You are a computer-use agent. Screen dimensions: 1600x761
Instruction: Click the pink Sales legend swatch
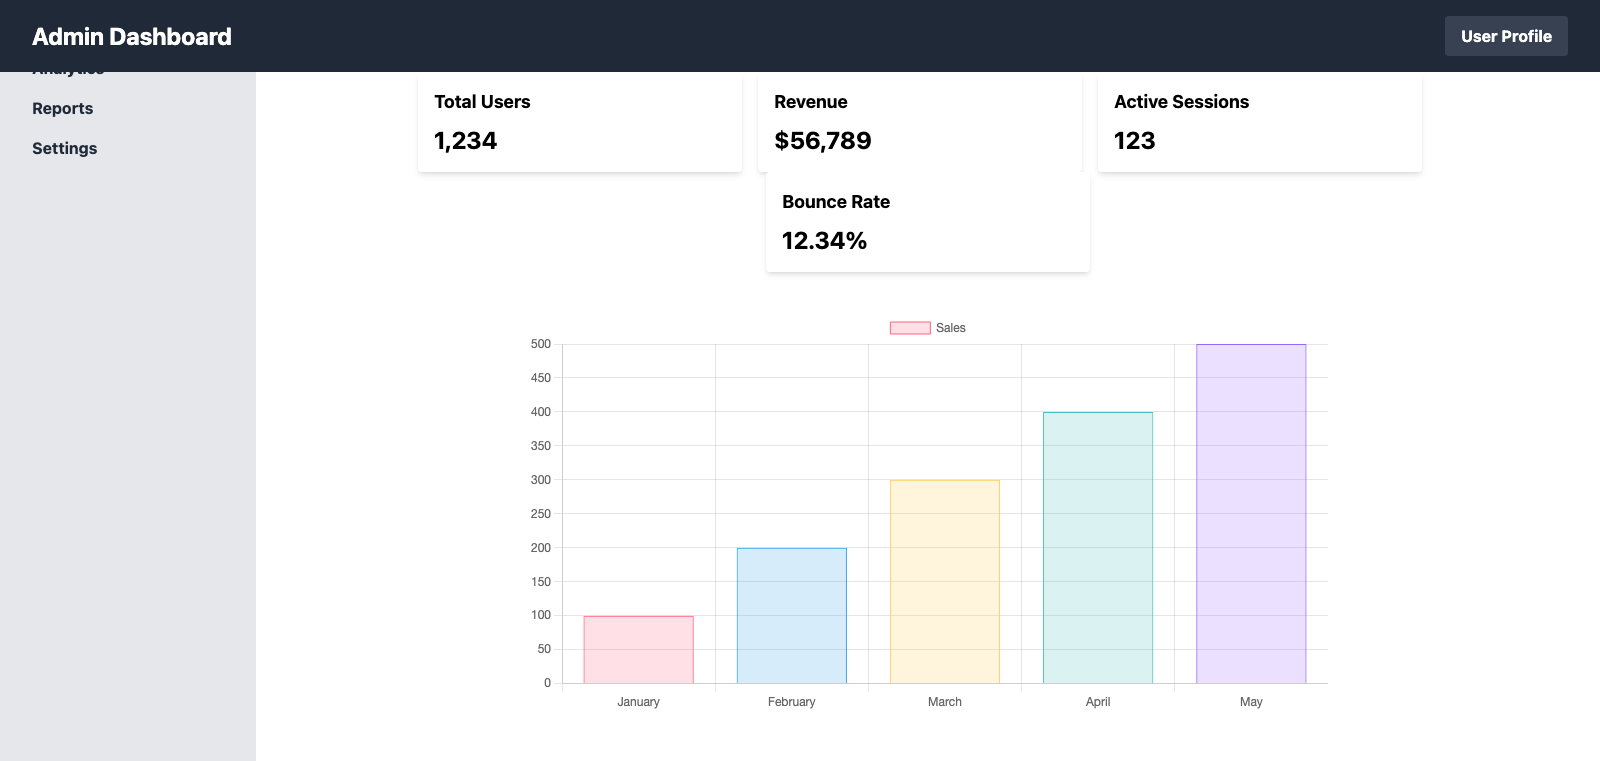pos(910,328)
